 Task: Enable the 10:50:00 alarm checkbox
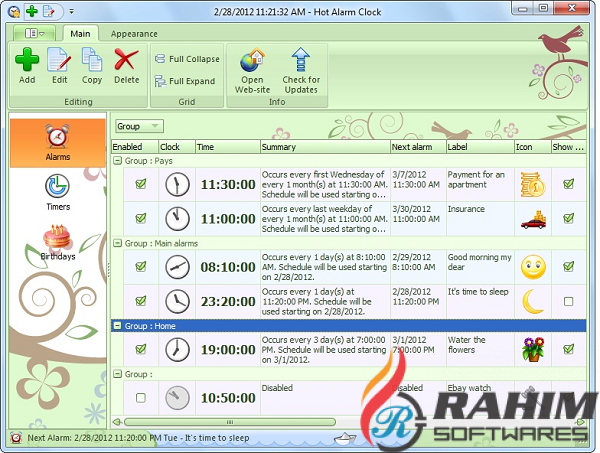pos(141,398)
